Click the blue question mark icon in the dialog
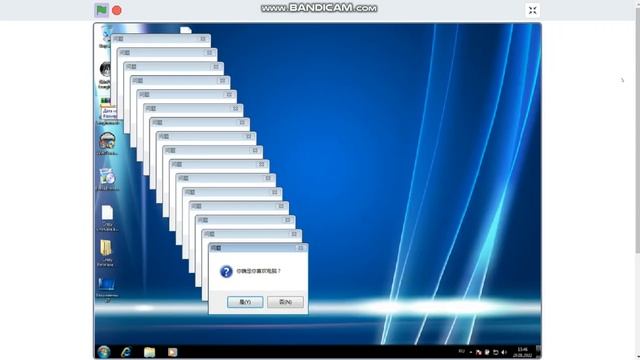The width and height of the screenshot is (640, 360). 226,271
